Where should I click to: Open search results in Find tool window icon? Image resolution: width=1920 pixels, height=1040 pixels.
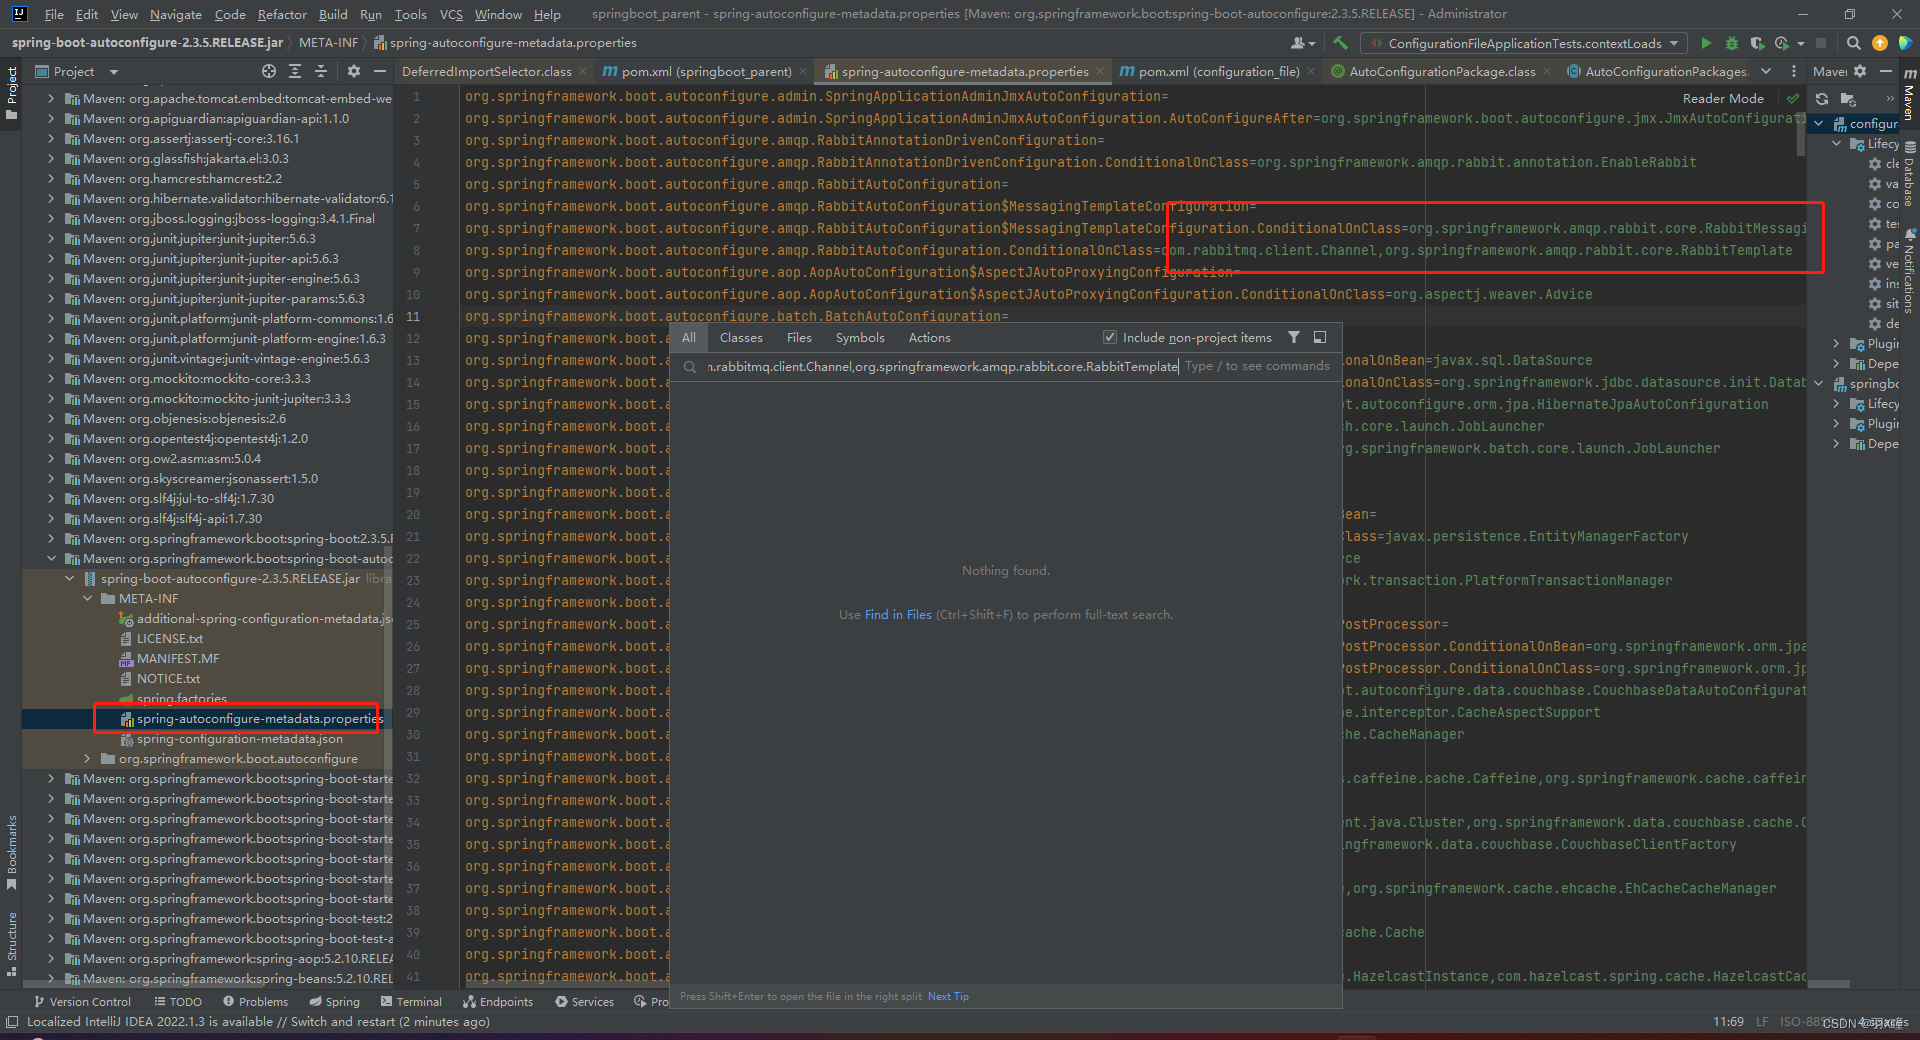1320,338
